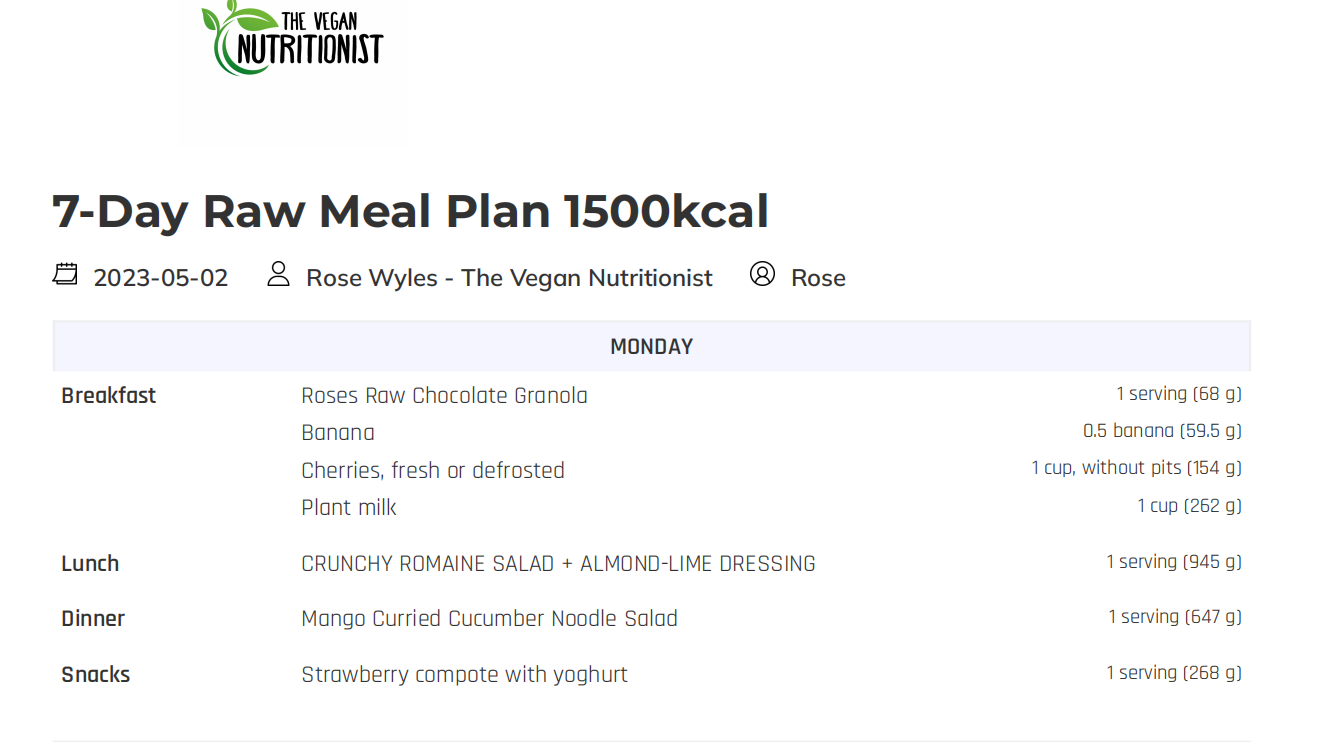Click the Lunch meal label

click(90, 564)
